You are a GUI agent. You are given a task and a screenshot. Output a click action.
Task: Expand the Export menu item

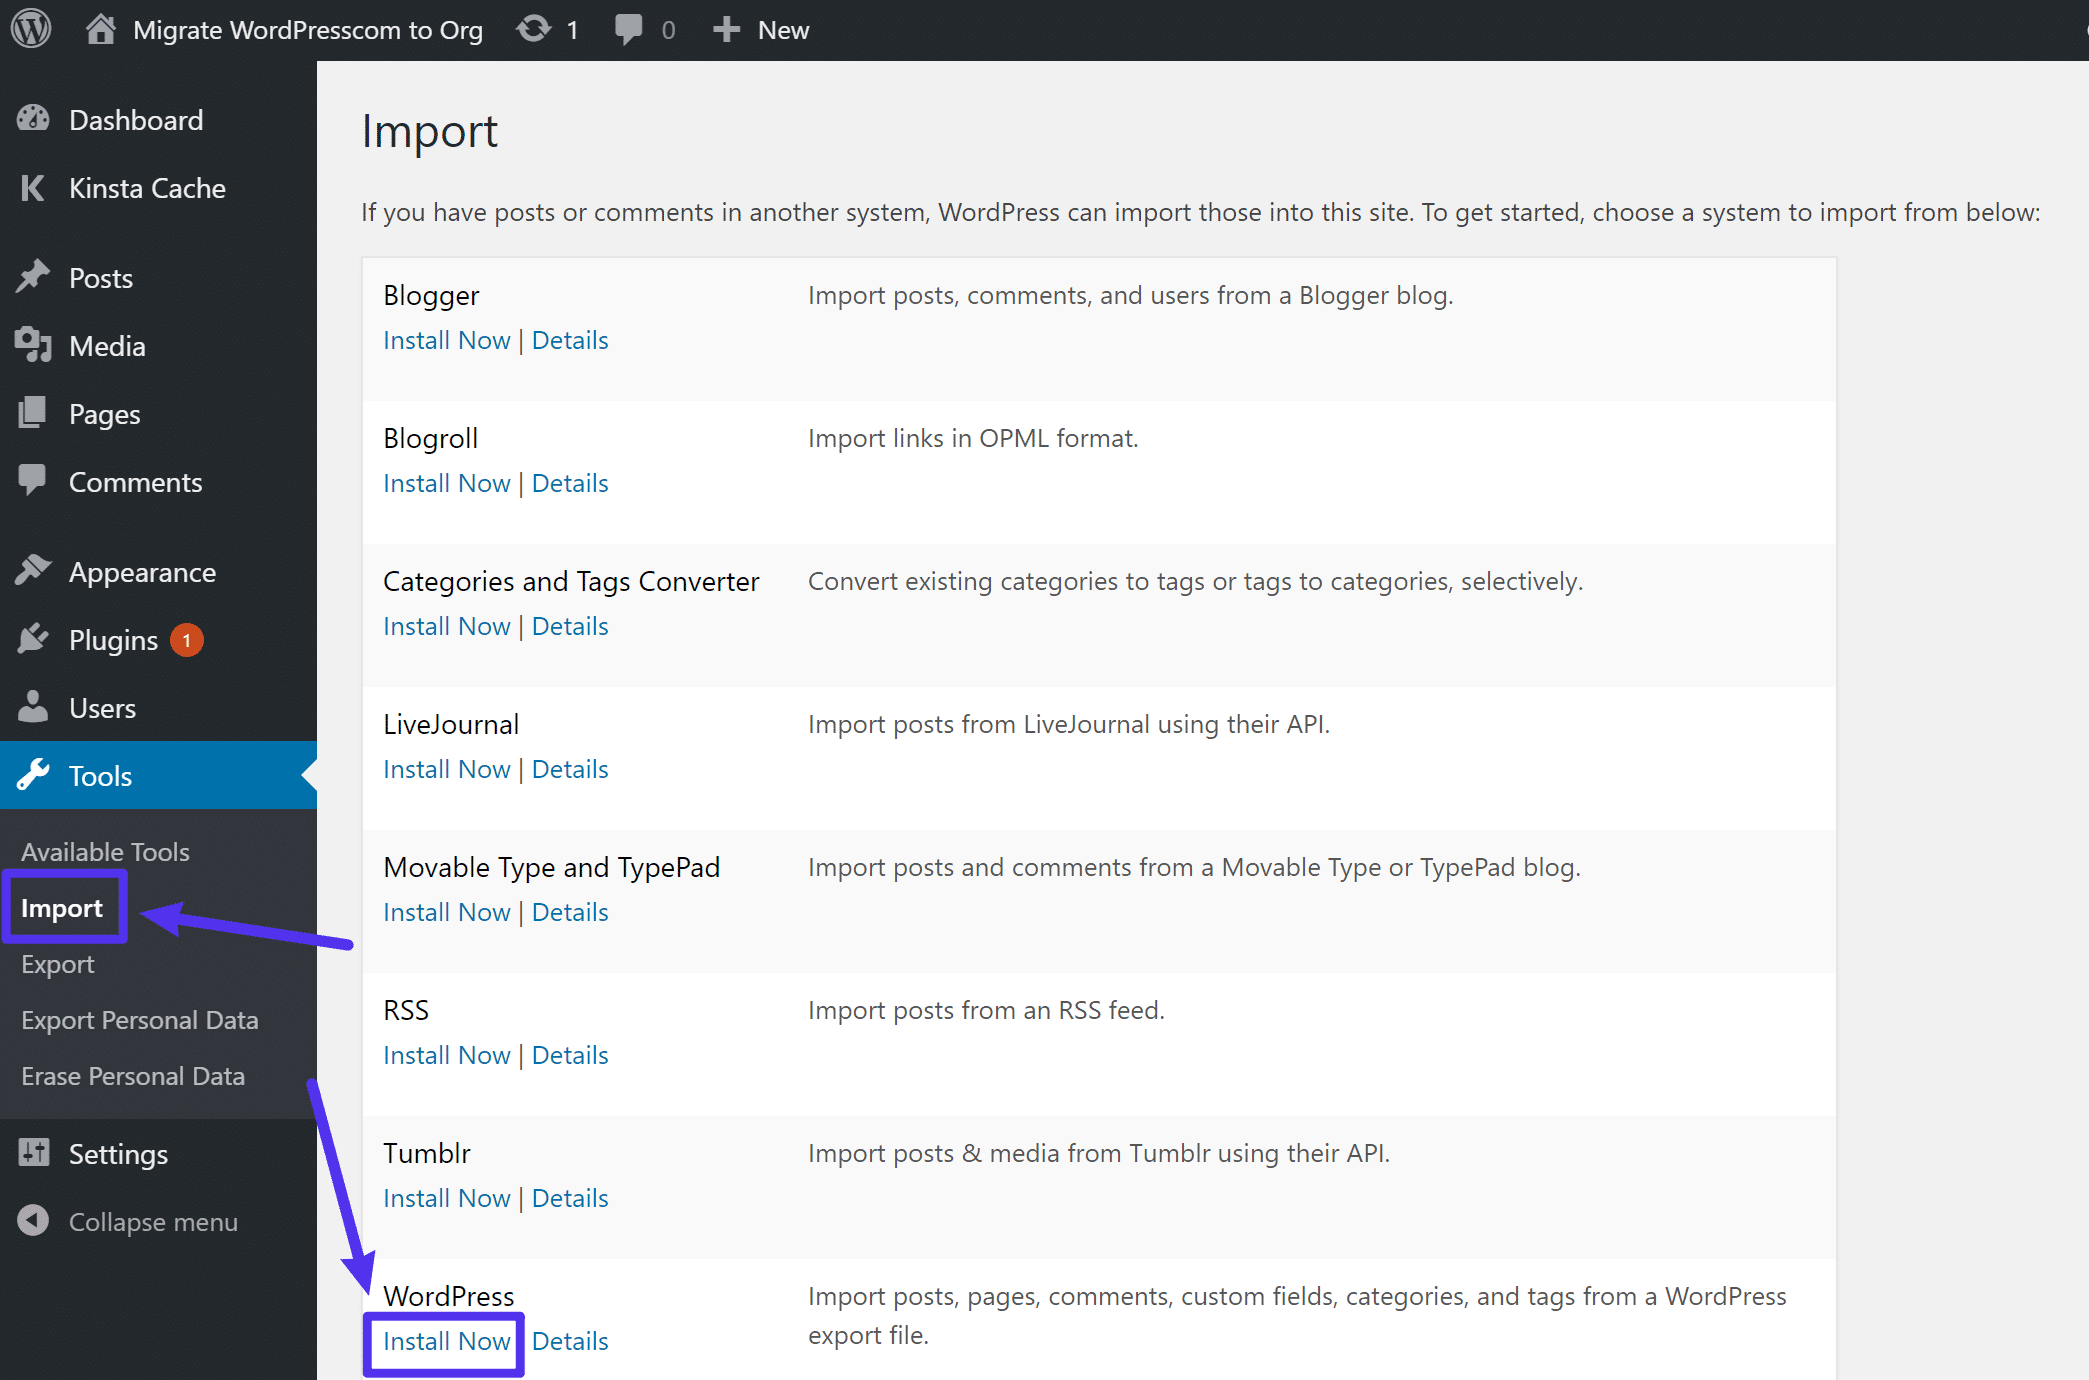tap(57, 963)
